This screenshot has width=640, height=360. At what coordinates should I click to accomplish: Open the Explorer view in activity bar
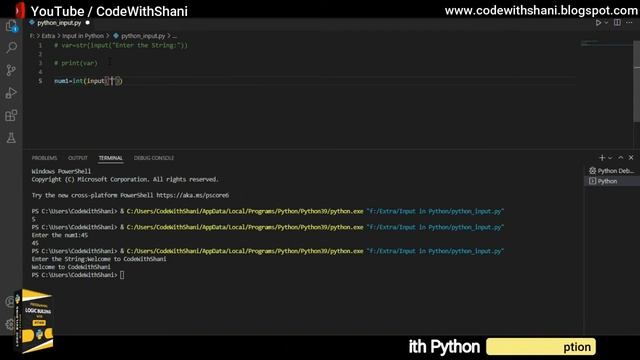click(11, 27)
